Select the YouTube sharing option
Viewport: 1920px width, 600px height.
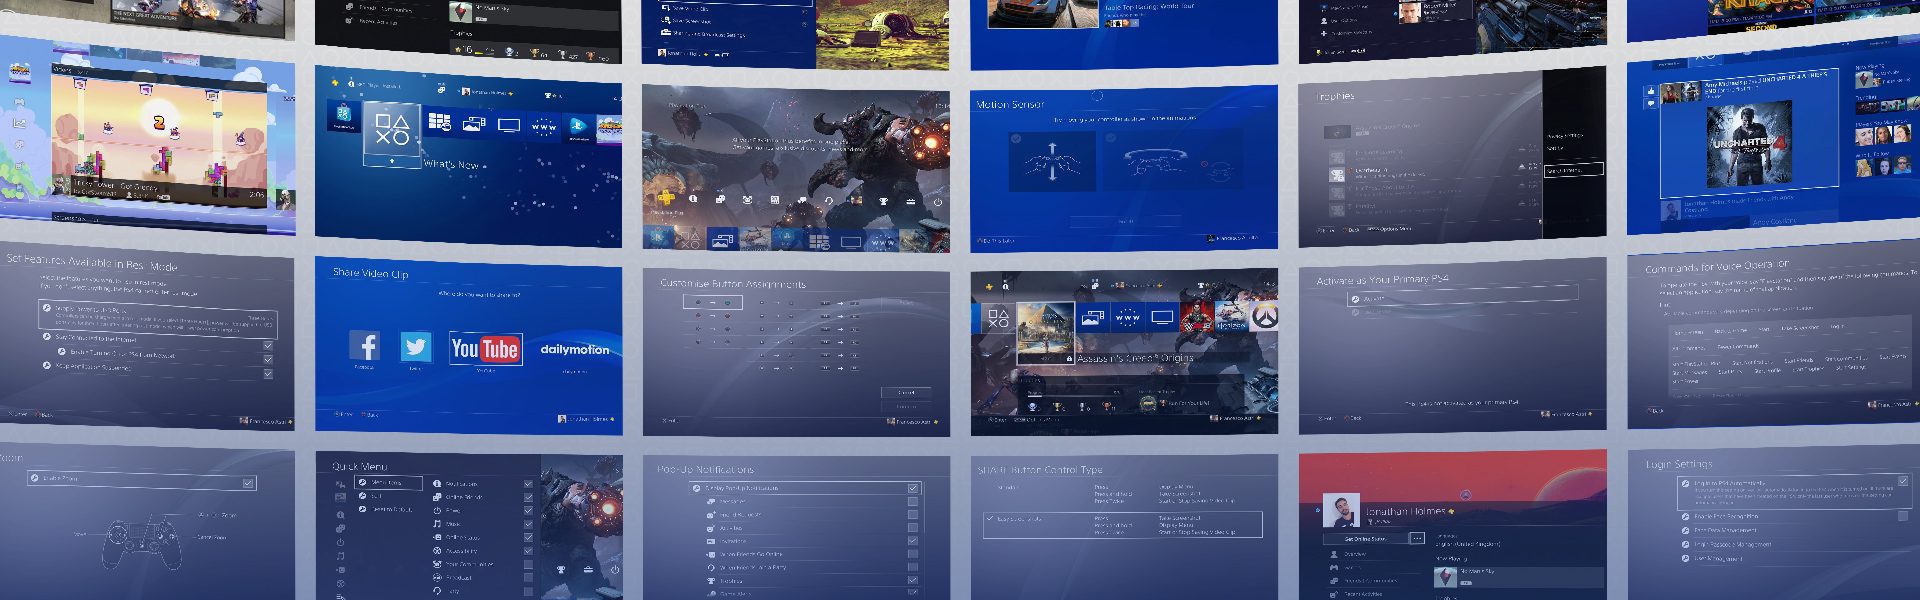pyautogui.click(x=485, y=348)
